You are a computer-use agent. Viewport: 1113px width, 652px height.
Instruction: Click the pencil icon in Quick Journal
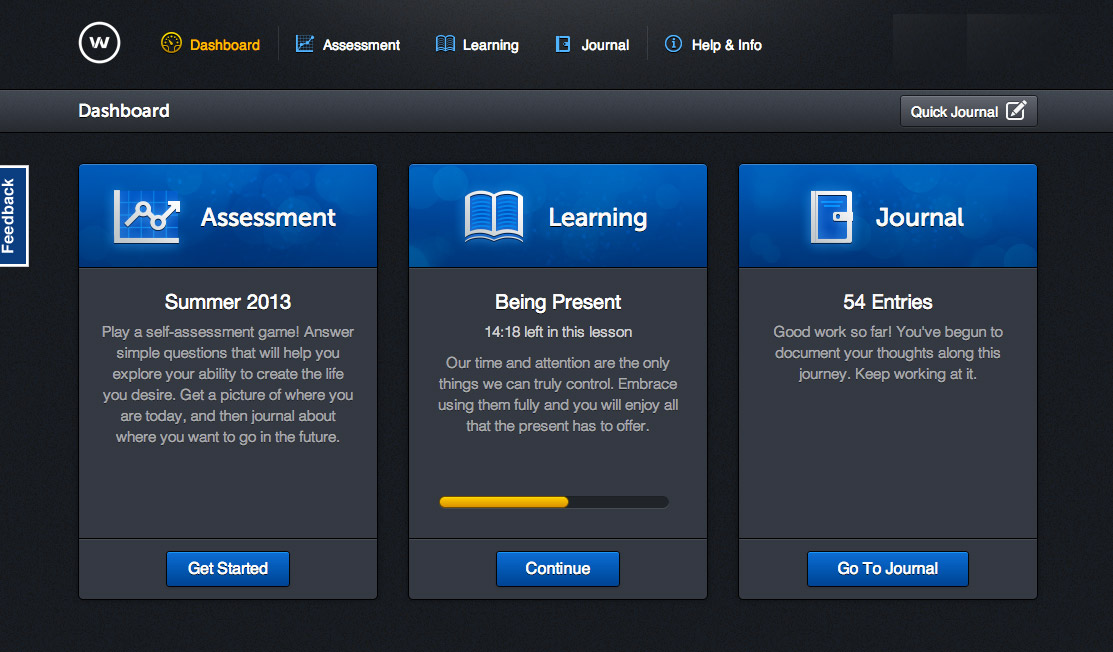(1016, 110)
